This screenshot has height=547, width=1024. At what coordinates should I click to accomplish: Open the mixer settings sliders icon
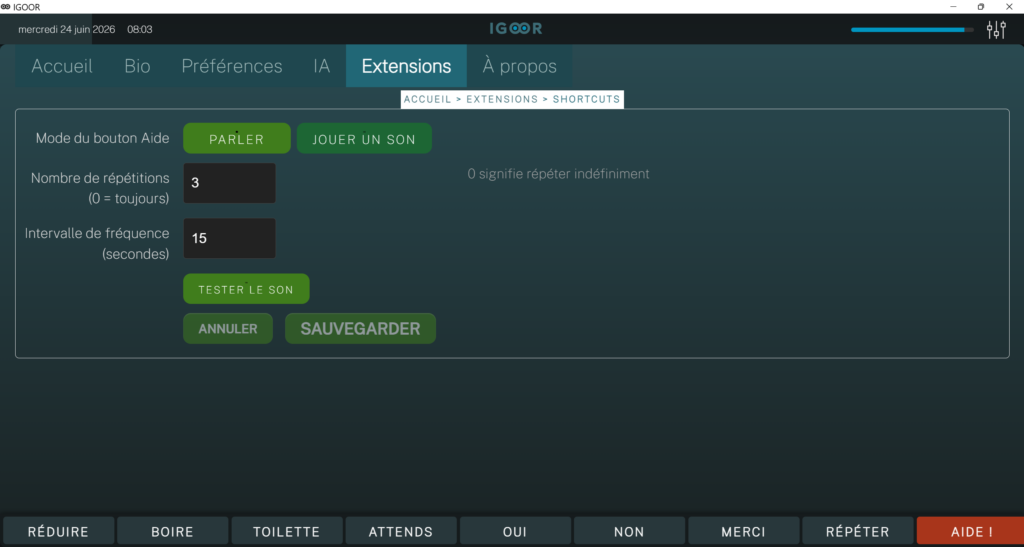996,29
